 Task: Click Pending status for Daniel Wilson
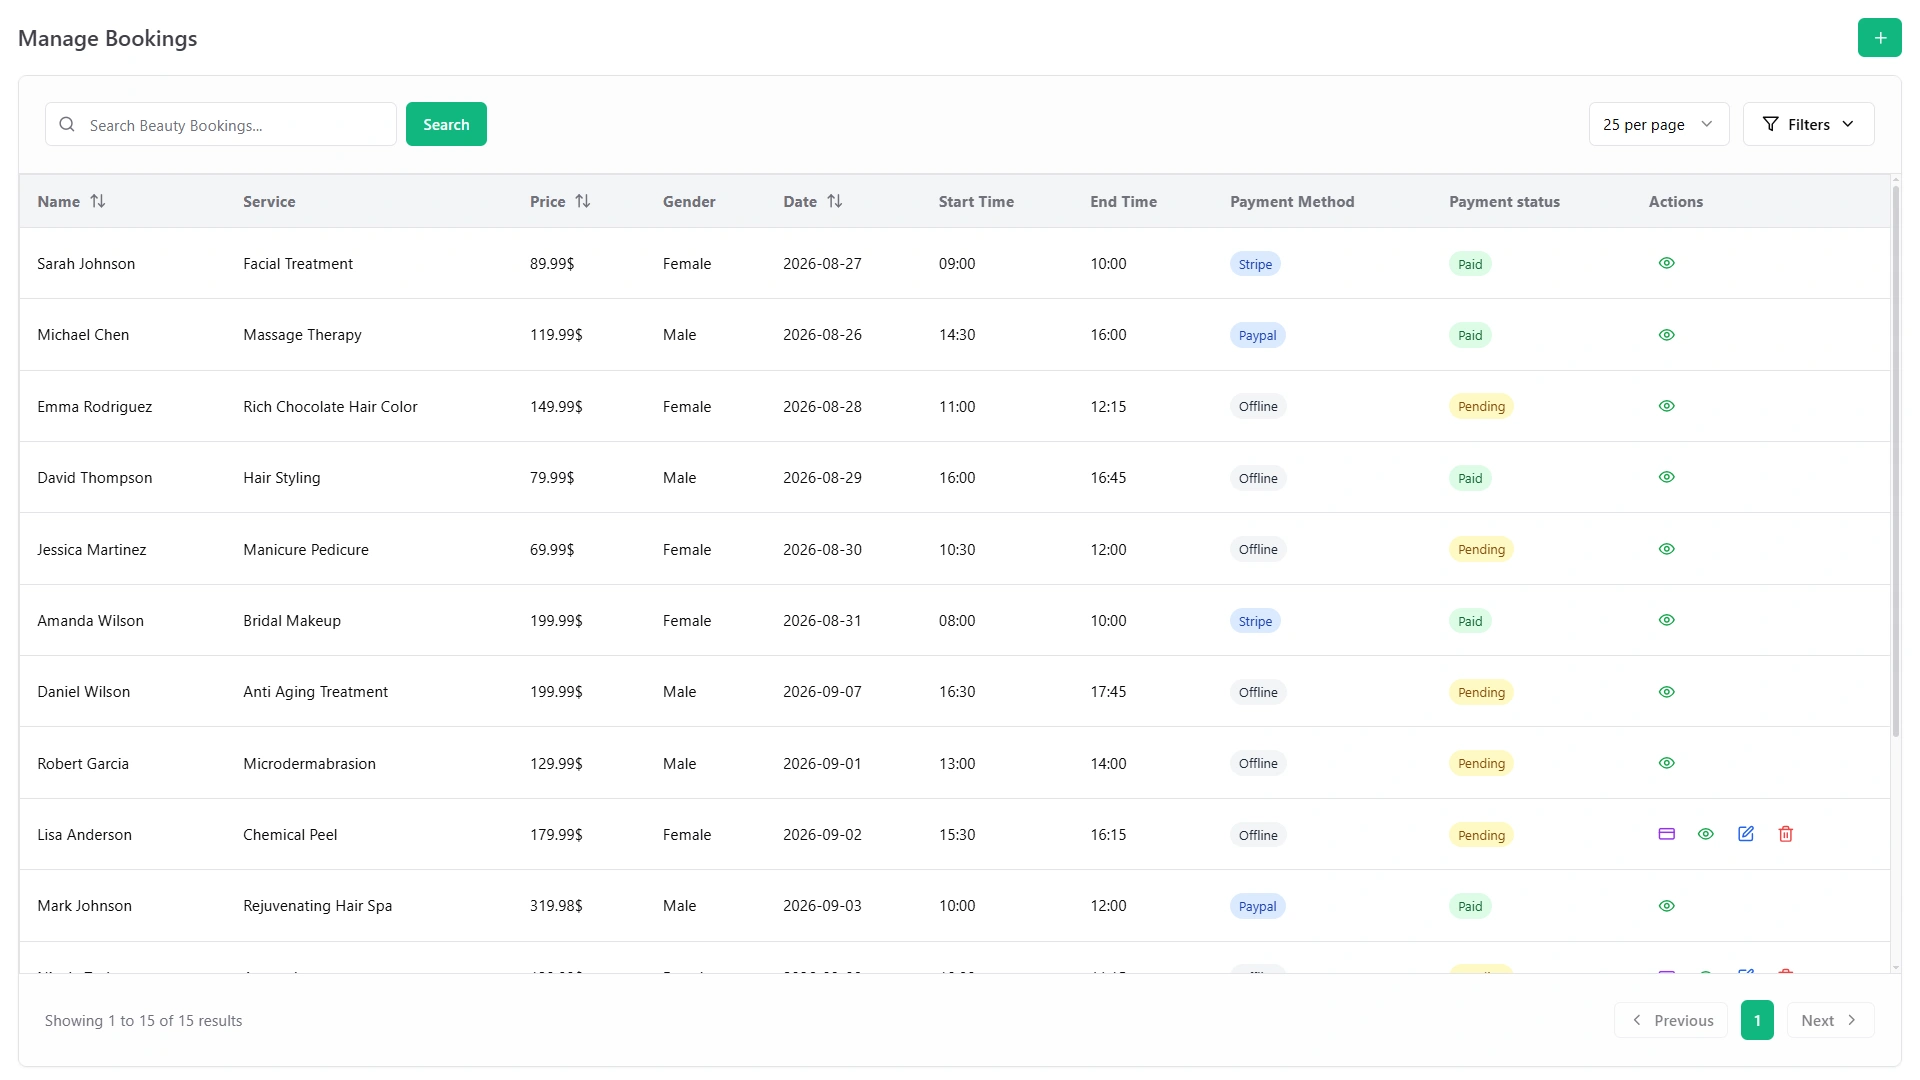pyautogui.click(x=1481, y=692)
